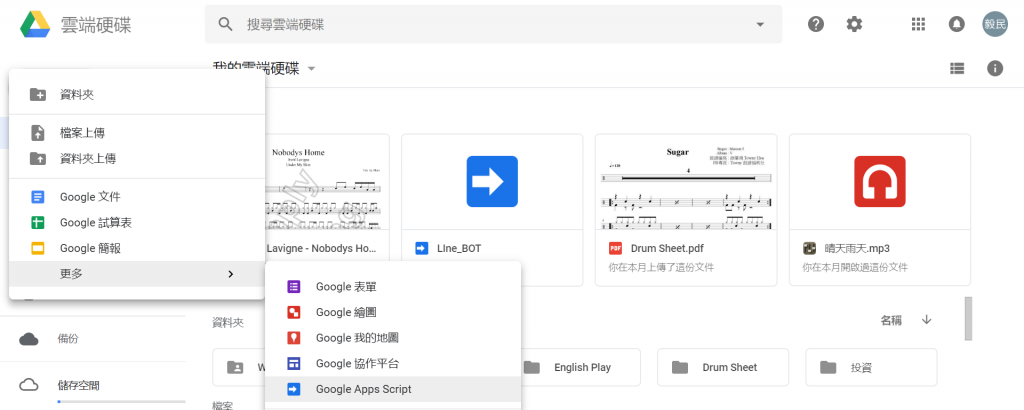Viewport: 1024px width, 410px height.
Task: Click the purple Google Forms icon
Action: (293, 287)
